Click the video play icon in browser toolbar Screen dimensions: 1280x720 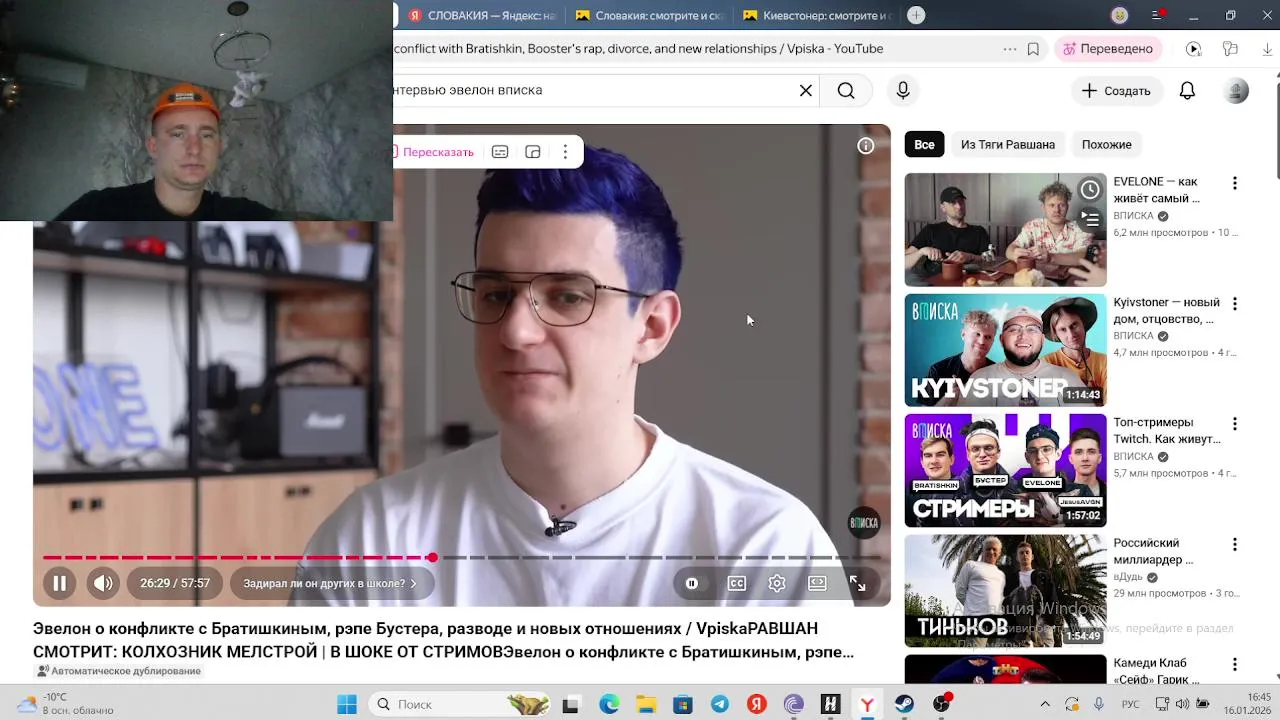(1193, 49)
